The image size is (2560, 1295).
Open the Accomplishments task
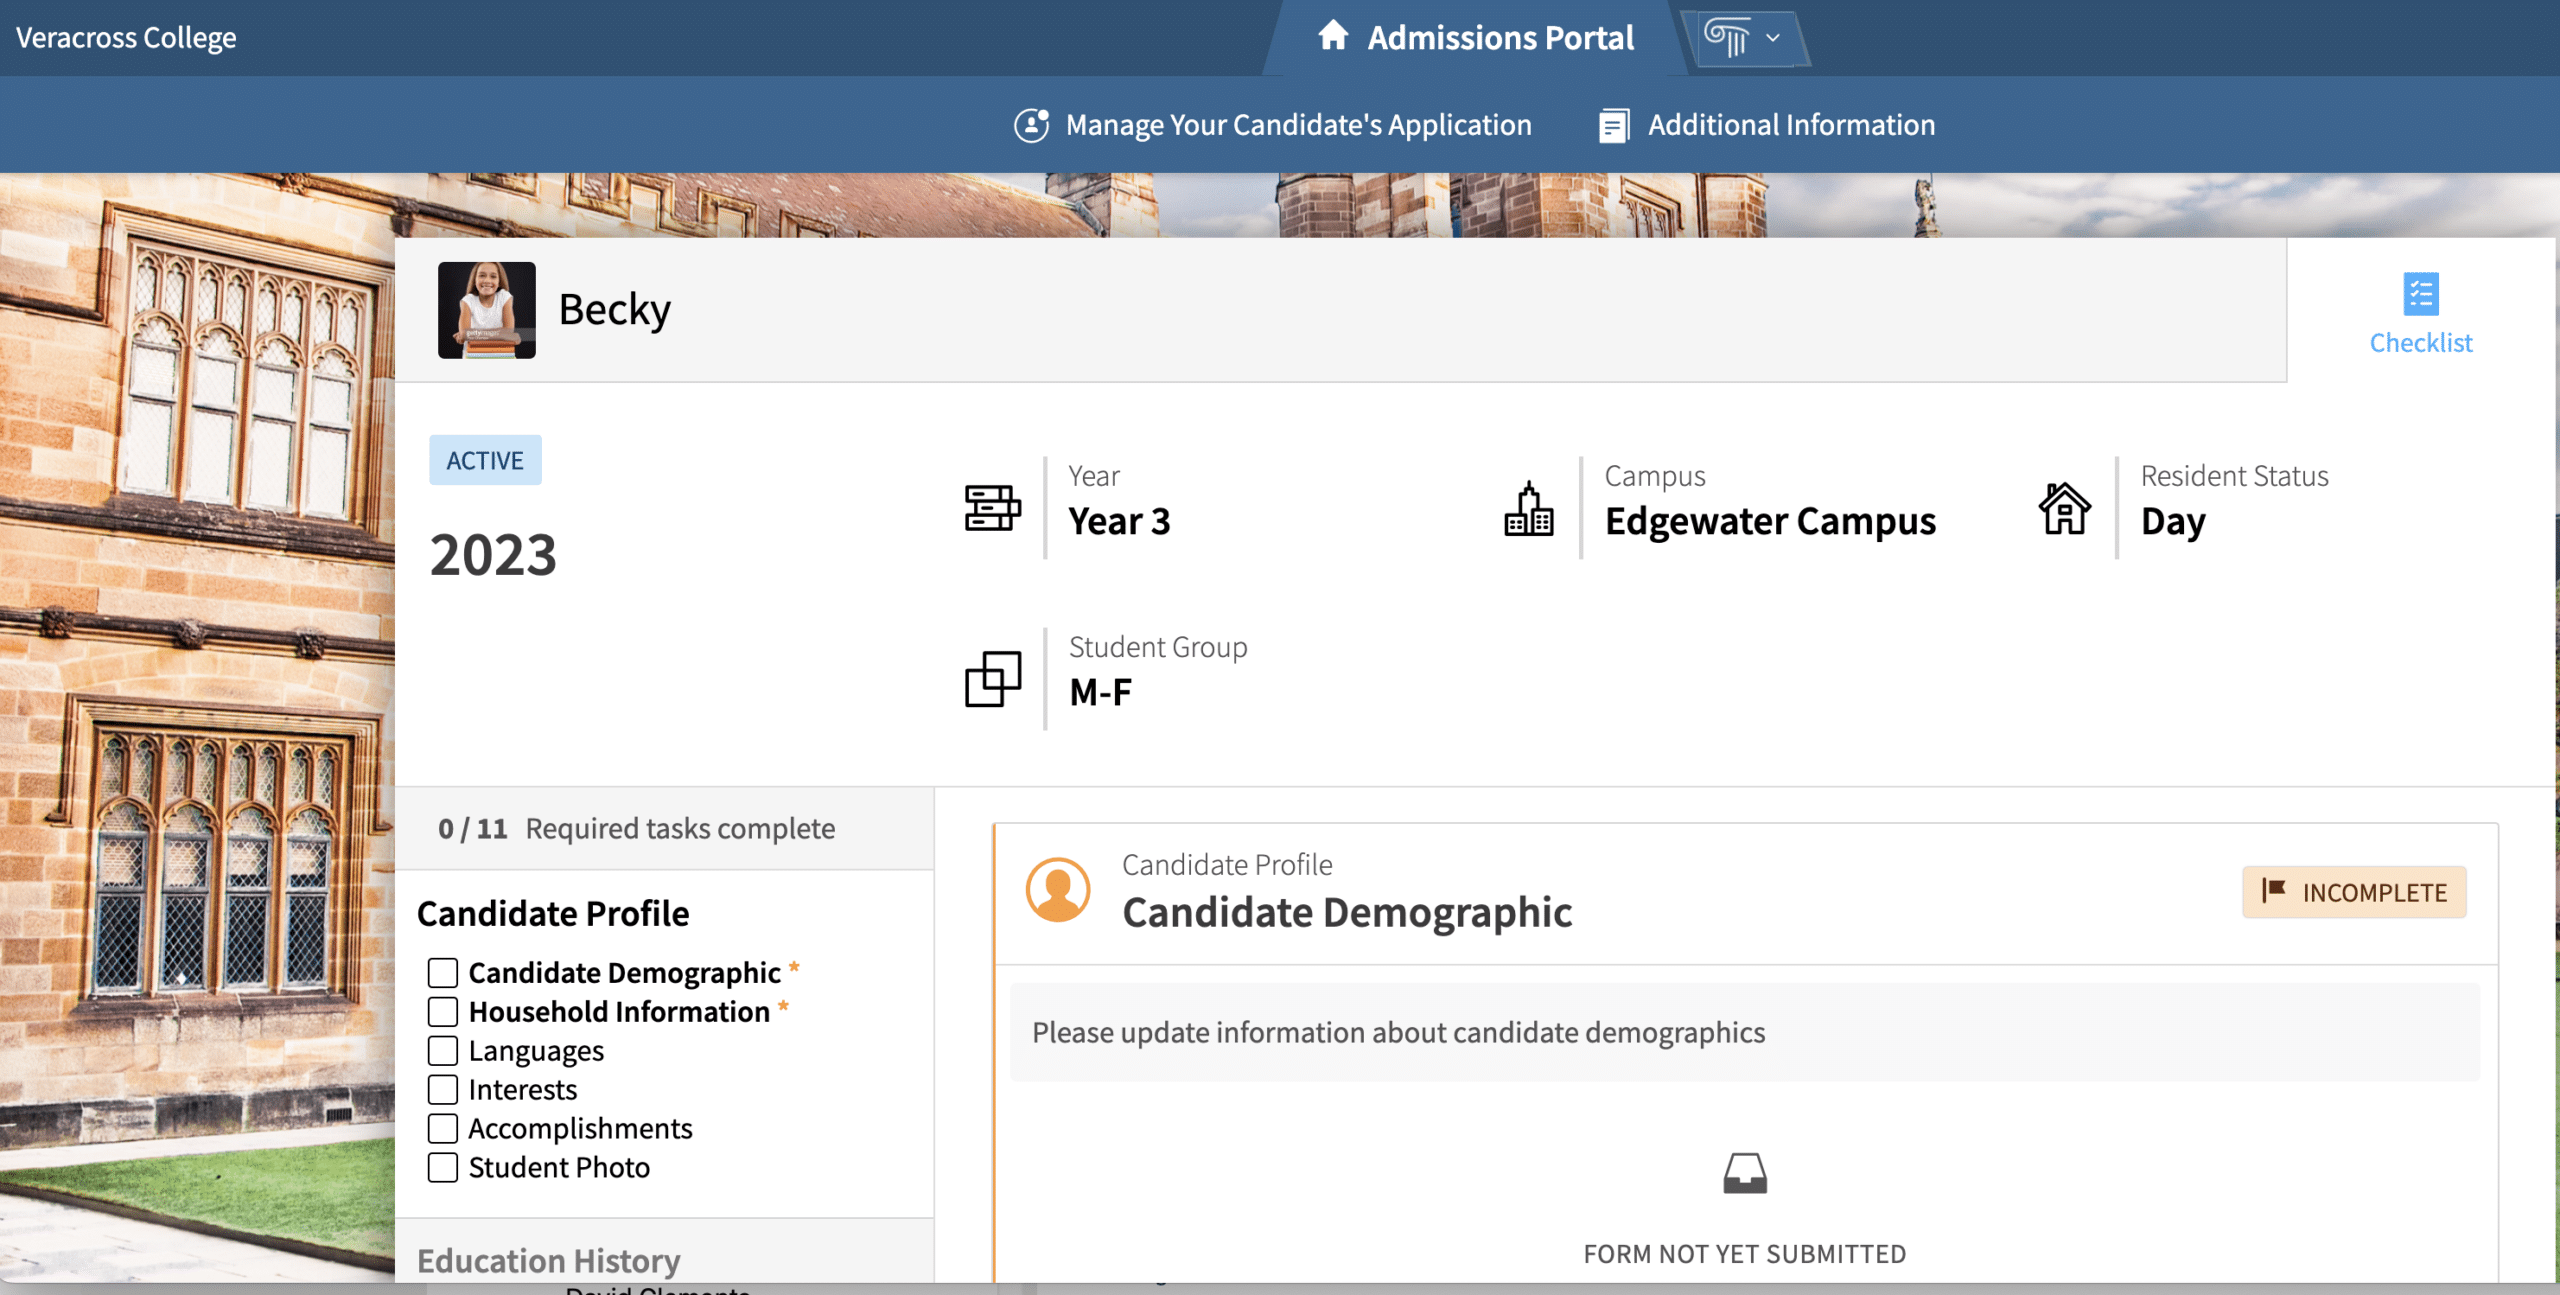(580, 1129)
